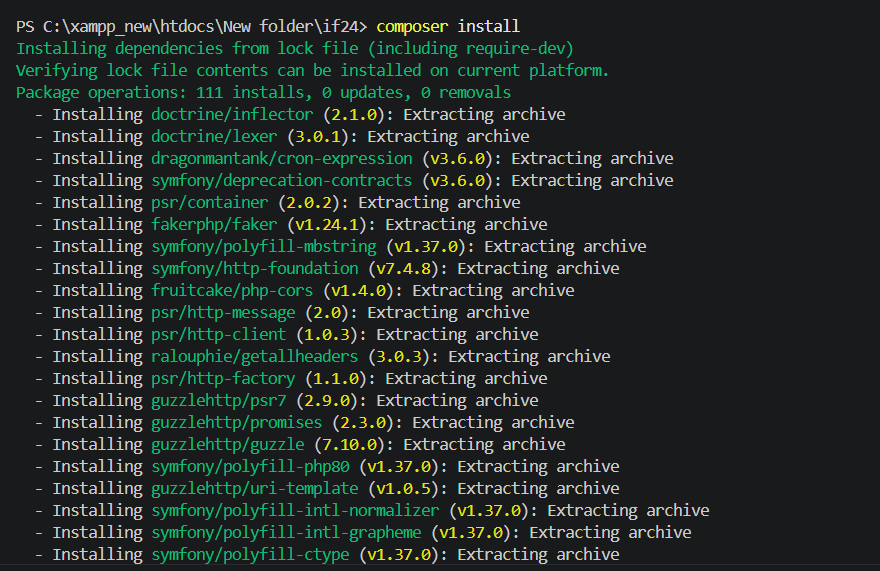Click package name guzzlehttp/promises
Screen dimensions: 880x571
236,422
